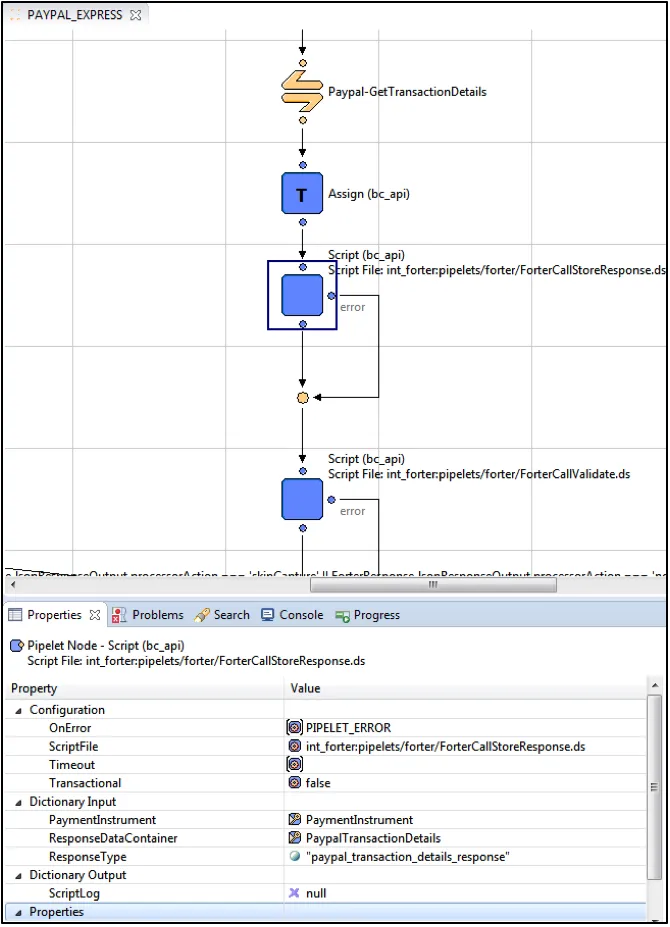Select the ScriptLog property name
The image size is (670, 927).
tap(74, 893)
